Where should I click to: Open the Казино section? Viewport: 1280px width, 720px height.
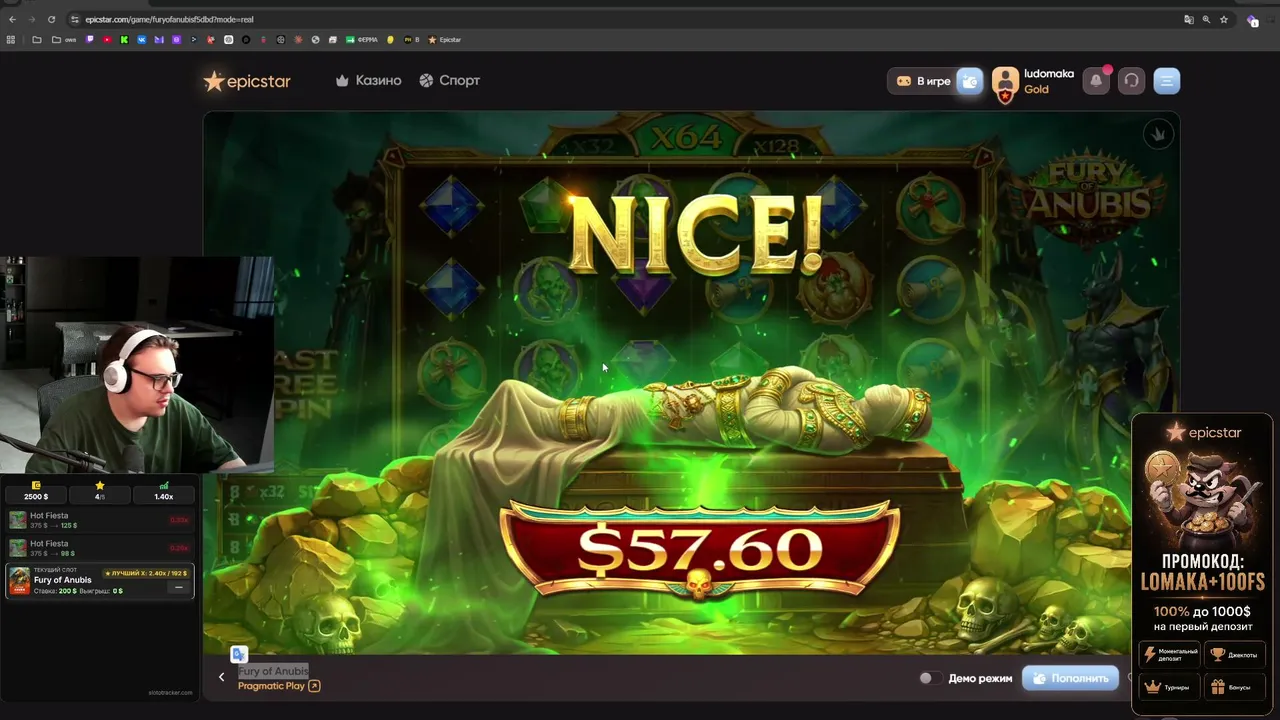coord(369,80)
